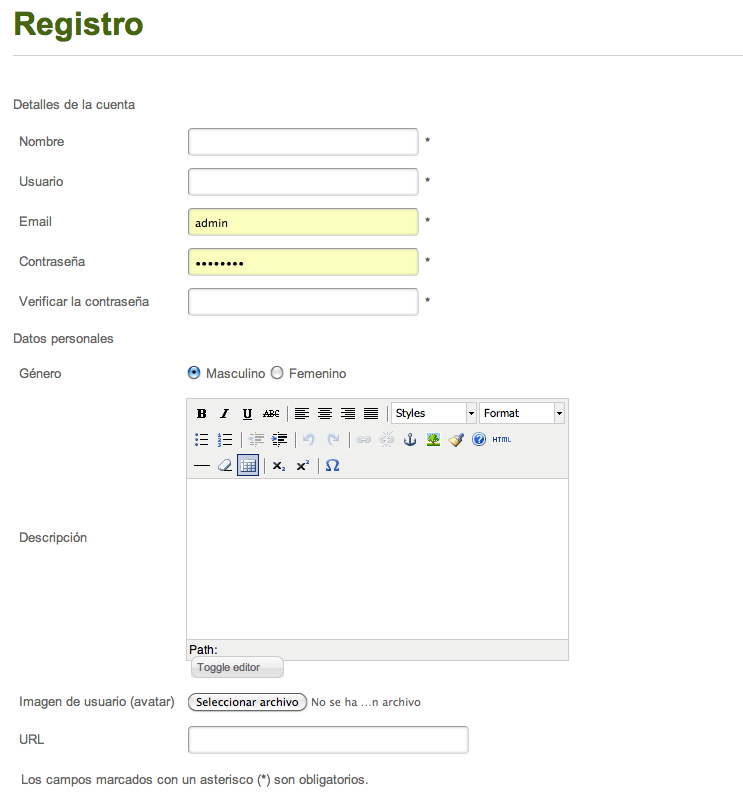Apply strikethrough with the ABC icon
This screenshot has height=796, width=743.
(271, 414)
